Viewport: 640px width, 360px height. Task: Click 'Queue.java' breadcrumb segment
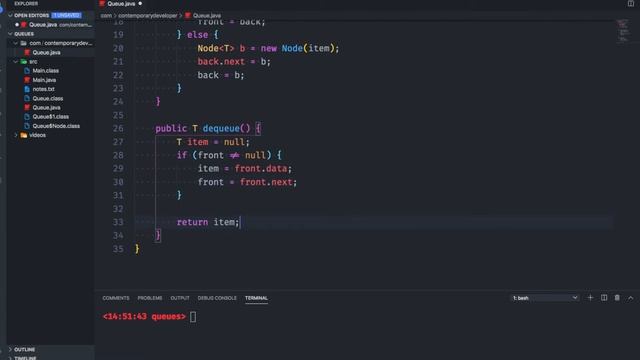click(x=207, y=16)
